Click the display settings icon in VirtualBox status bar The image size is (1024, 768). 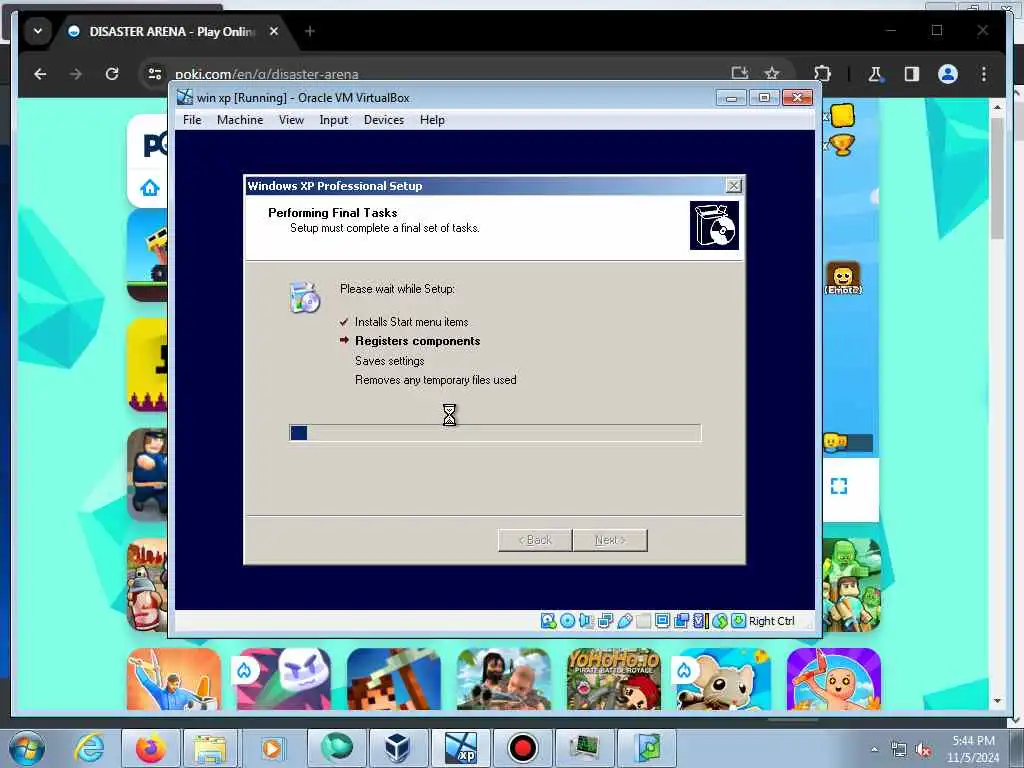[662, 620]
